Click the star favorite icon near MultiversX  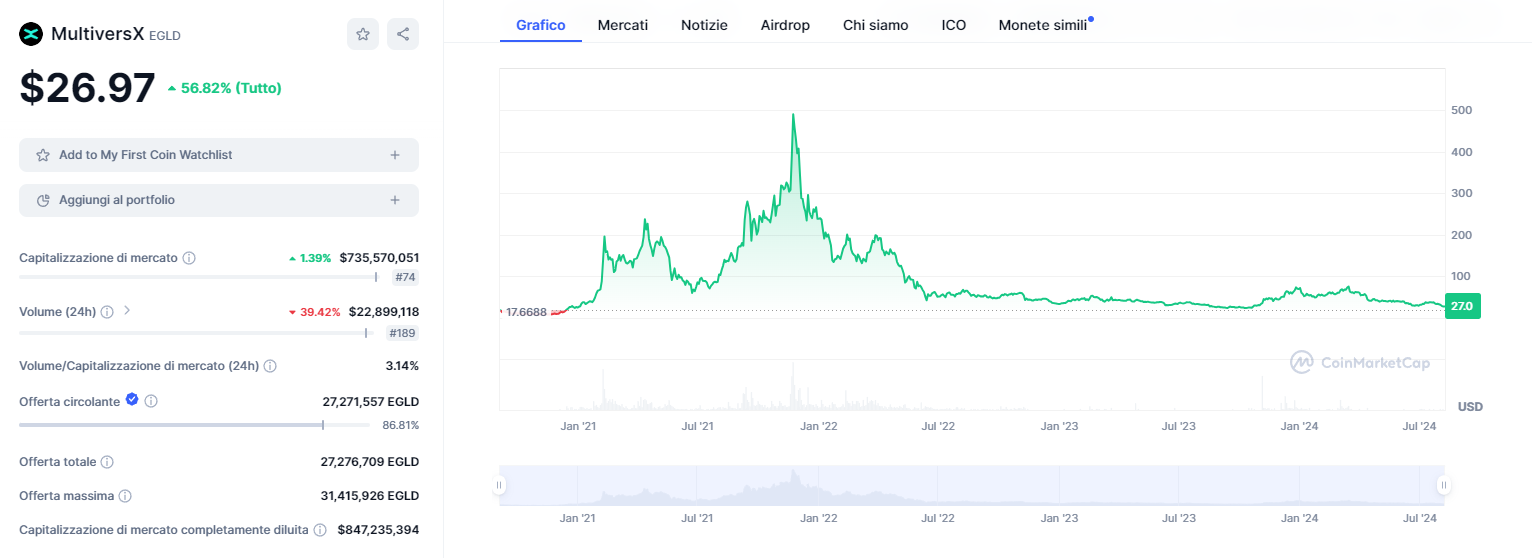[x=363, y=34]
